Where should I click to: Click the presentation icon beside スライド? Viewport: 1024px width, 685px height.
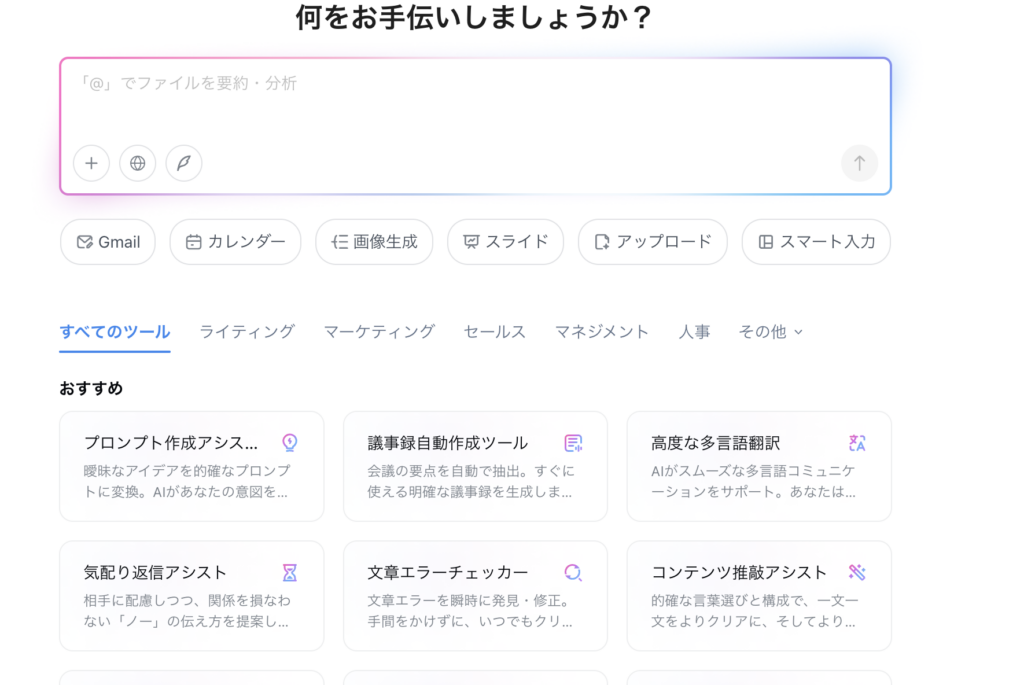pyautogui.click(x=471, y=242)
